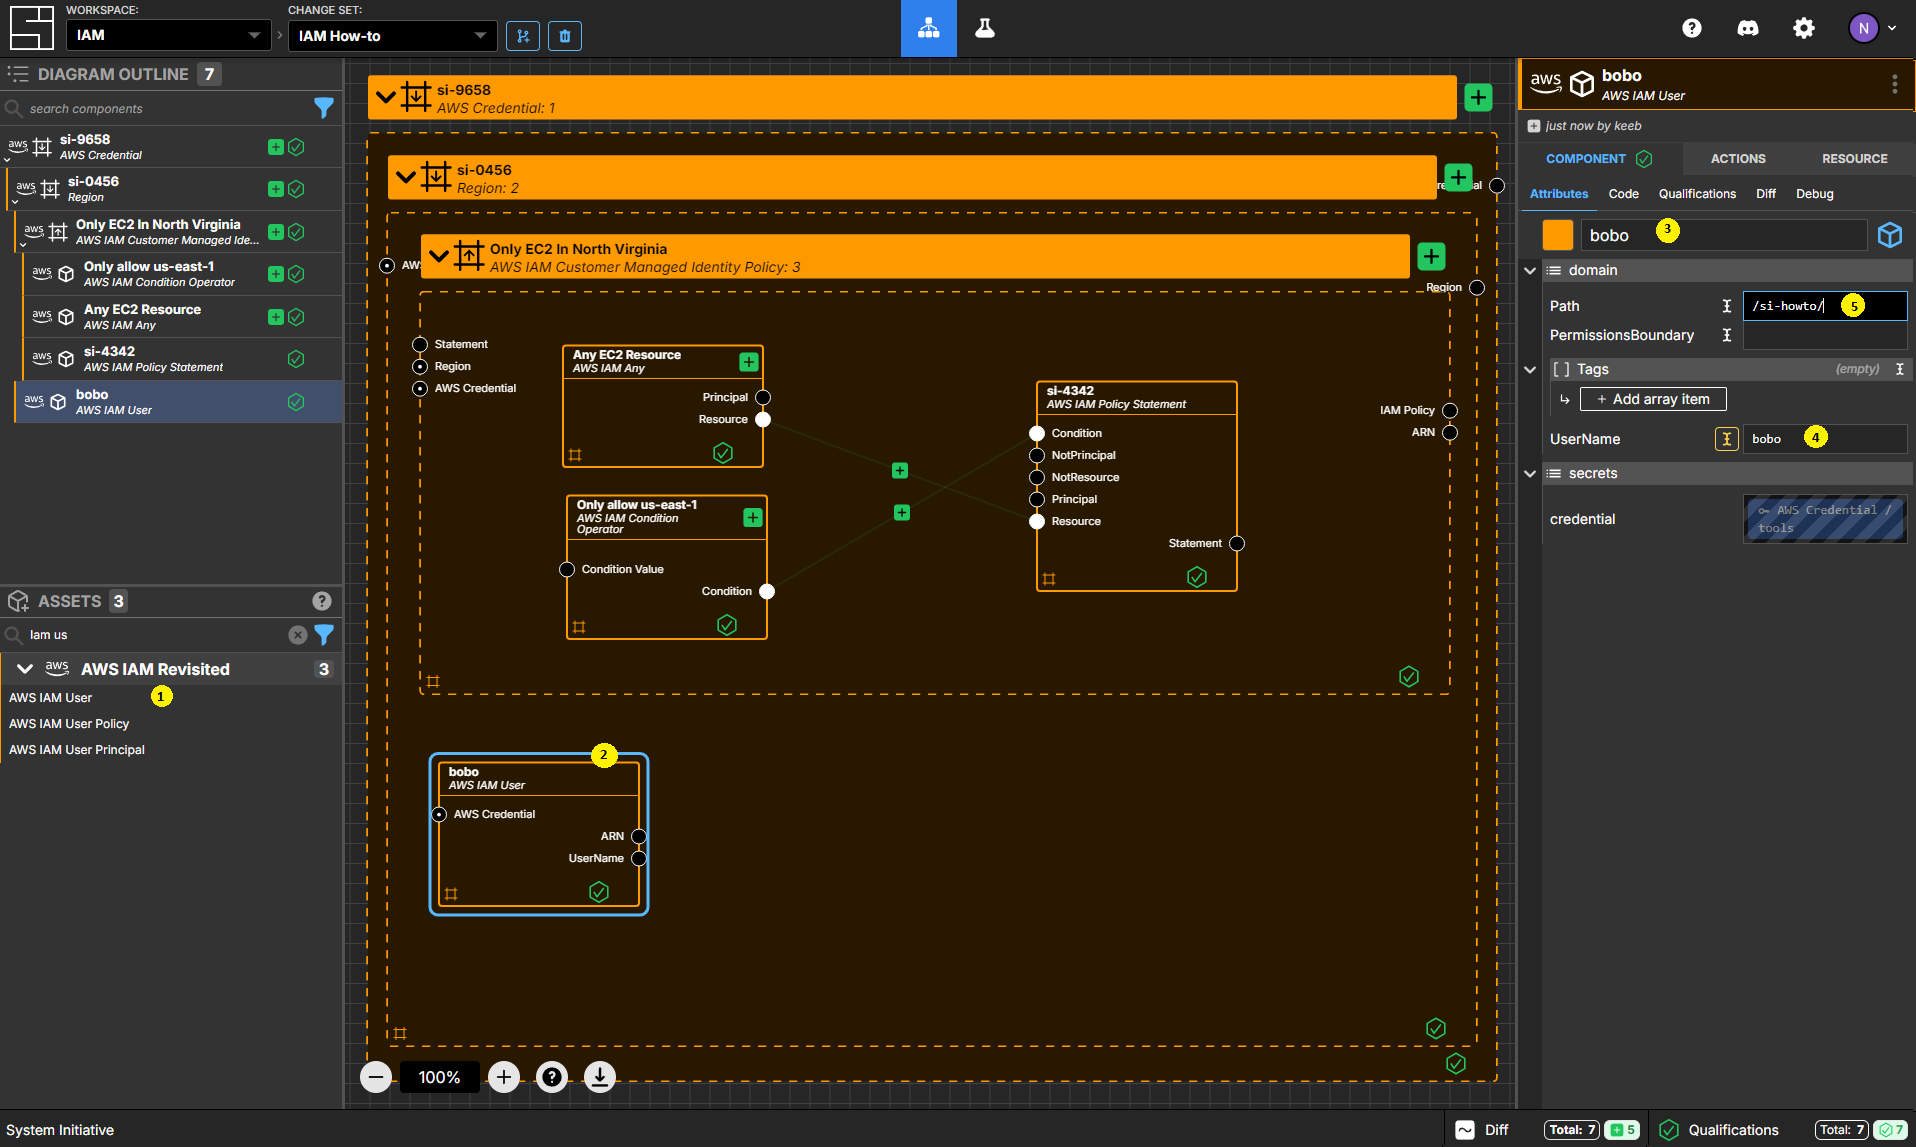This screenshot has width=1916, height=1147.
Task: Click green plus on Only allow us-east-1 node
Action: click(753, 517)
